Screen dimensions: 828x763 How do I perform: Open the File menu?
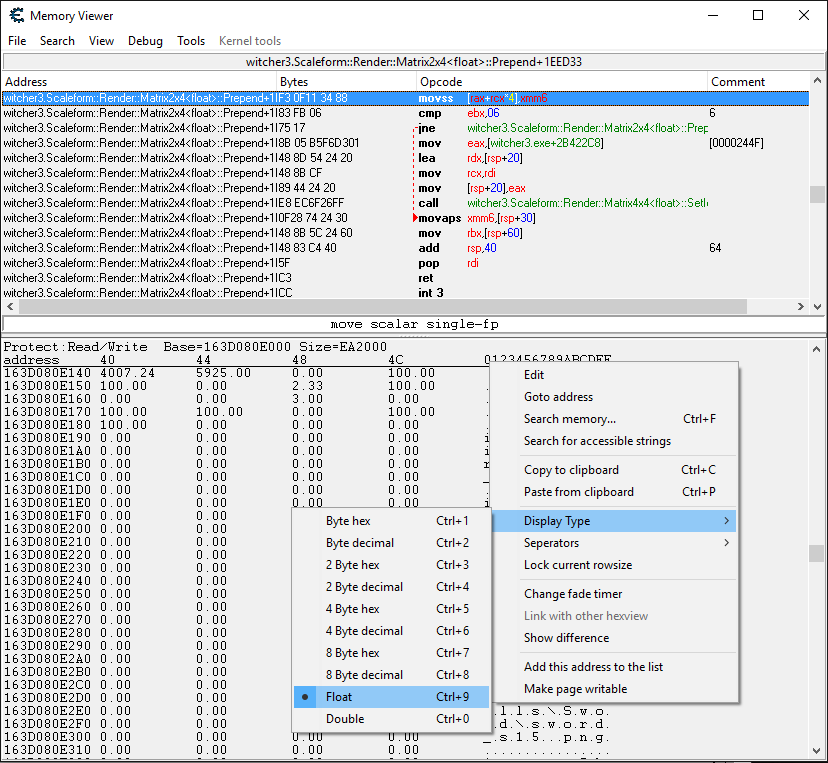(x=17, y=41)
